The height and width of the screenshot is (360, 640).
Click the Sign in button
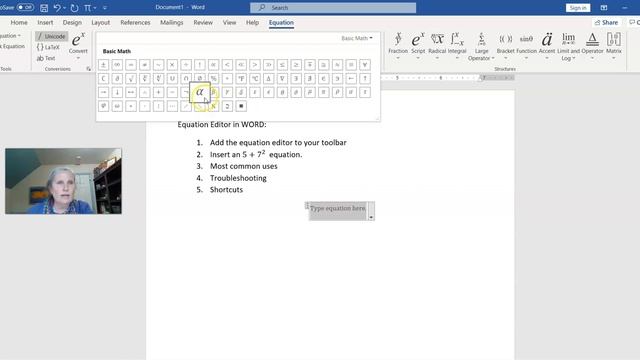pos(578,8)
